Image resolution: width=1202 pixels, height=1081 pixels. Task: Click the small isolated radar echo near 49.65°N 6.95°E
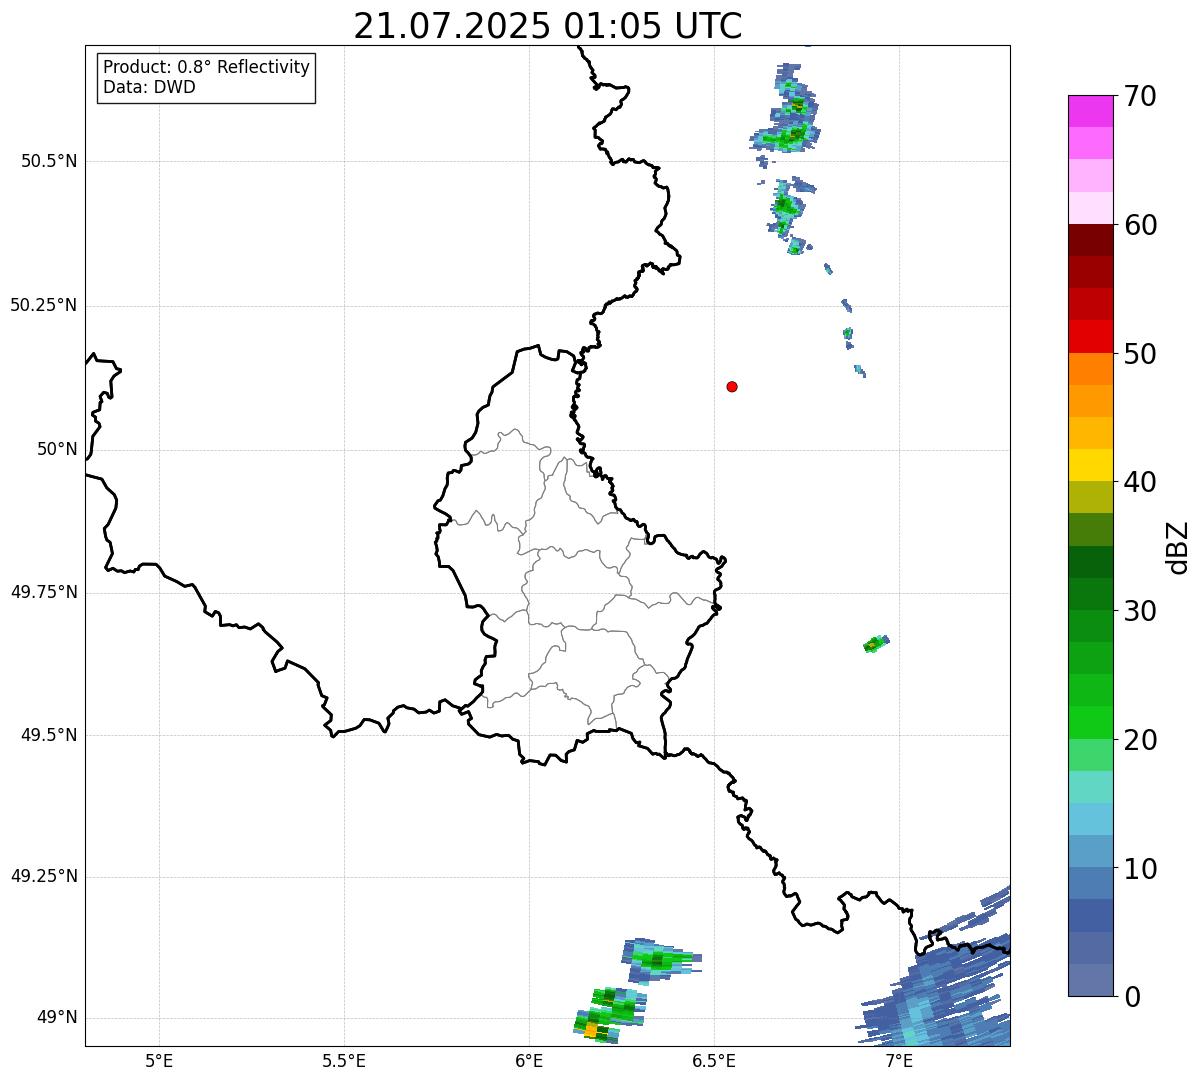point(876,643)
